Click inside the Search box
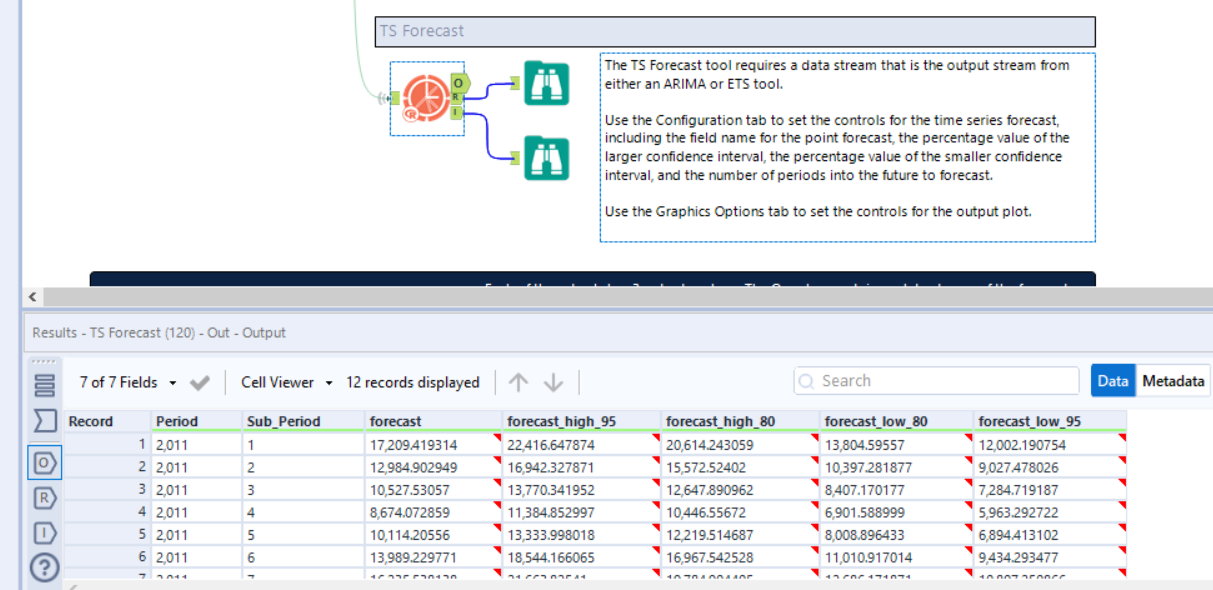This screenshot has height=590, width=1213. click(x=935, y=380)
